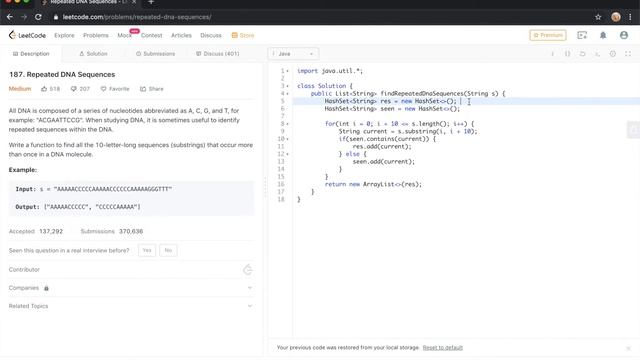The image size is (640, 360).
Task: Click the Premium button
Action: pyautogui.click(x=548, y=35)
